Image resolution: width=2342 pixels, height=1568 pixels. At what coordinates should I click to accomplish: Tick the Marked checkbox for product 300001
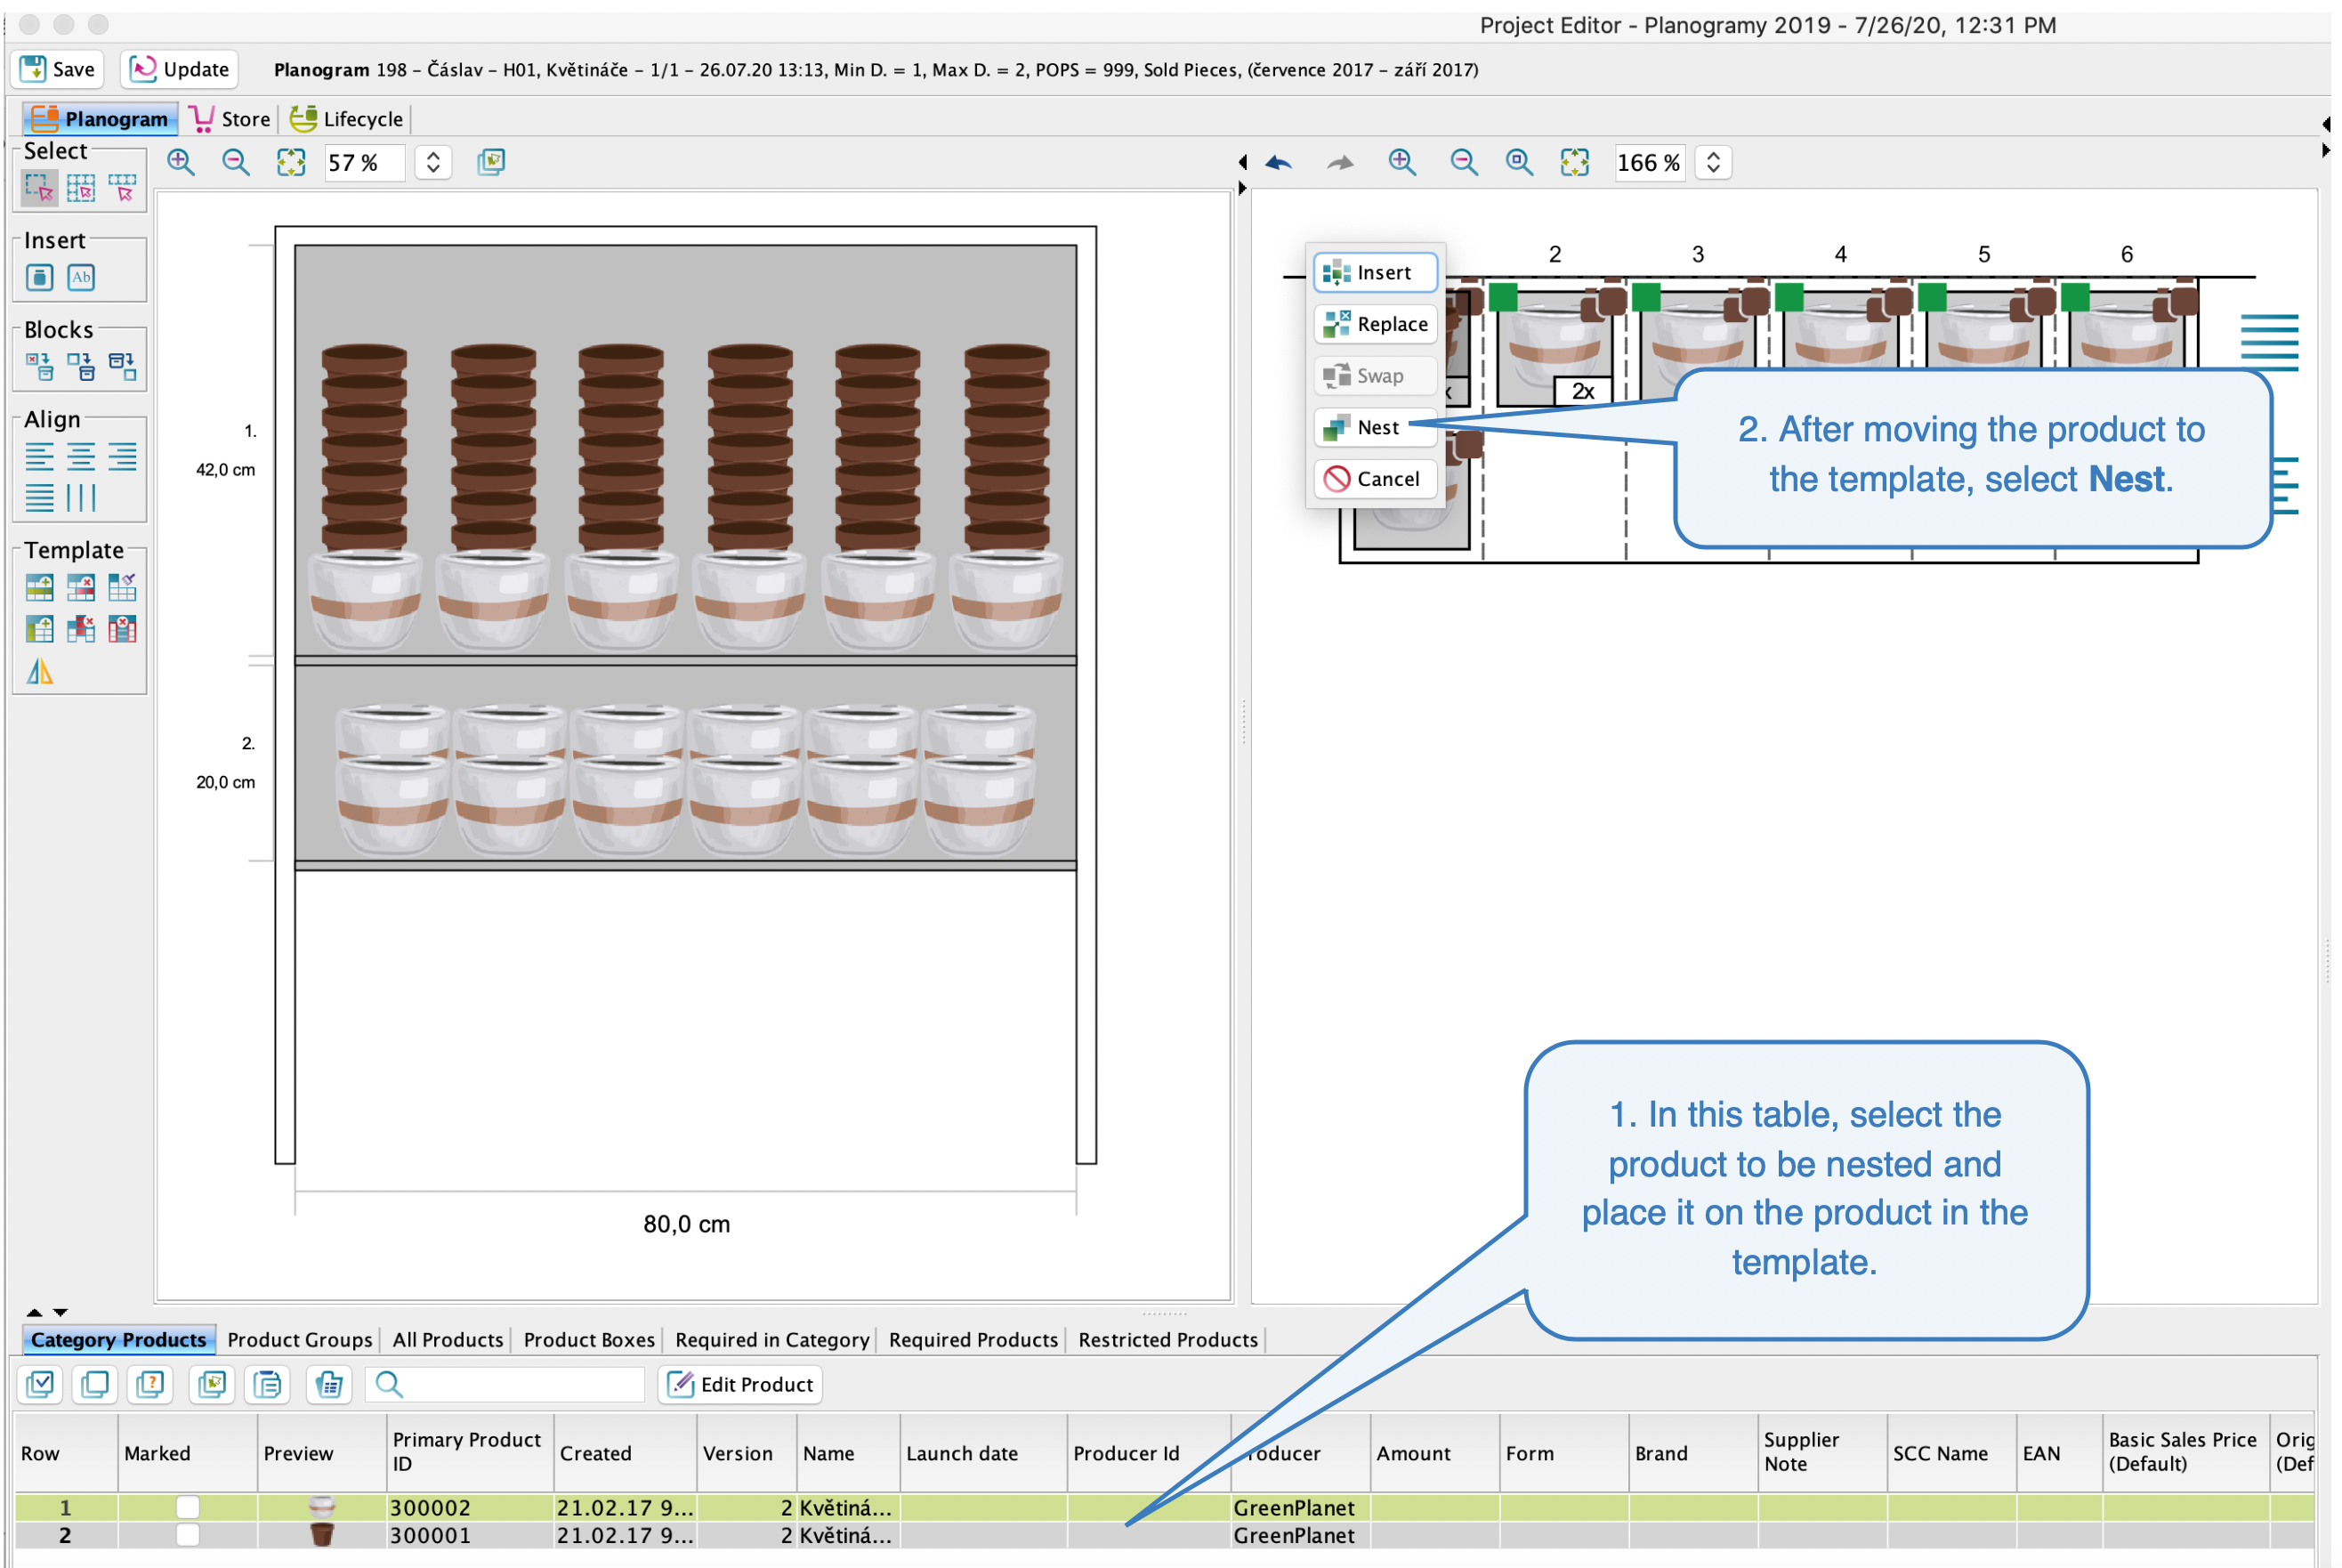[x=187, y=1535]
